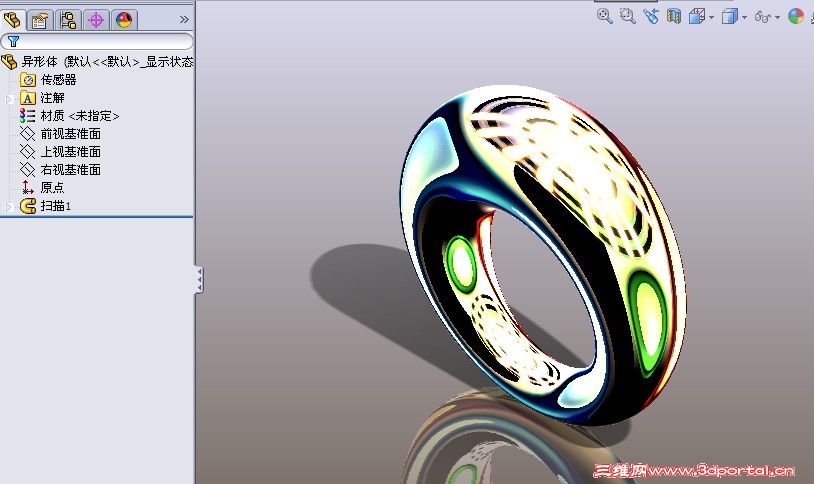Activate the Zoom to Area tool
814x484 pixels.
coord(628,16)
